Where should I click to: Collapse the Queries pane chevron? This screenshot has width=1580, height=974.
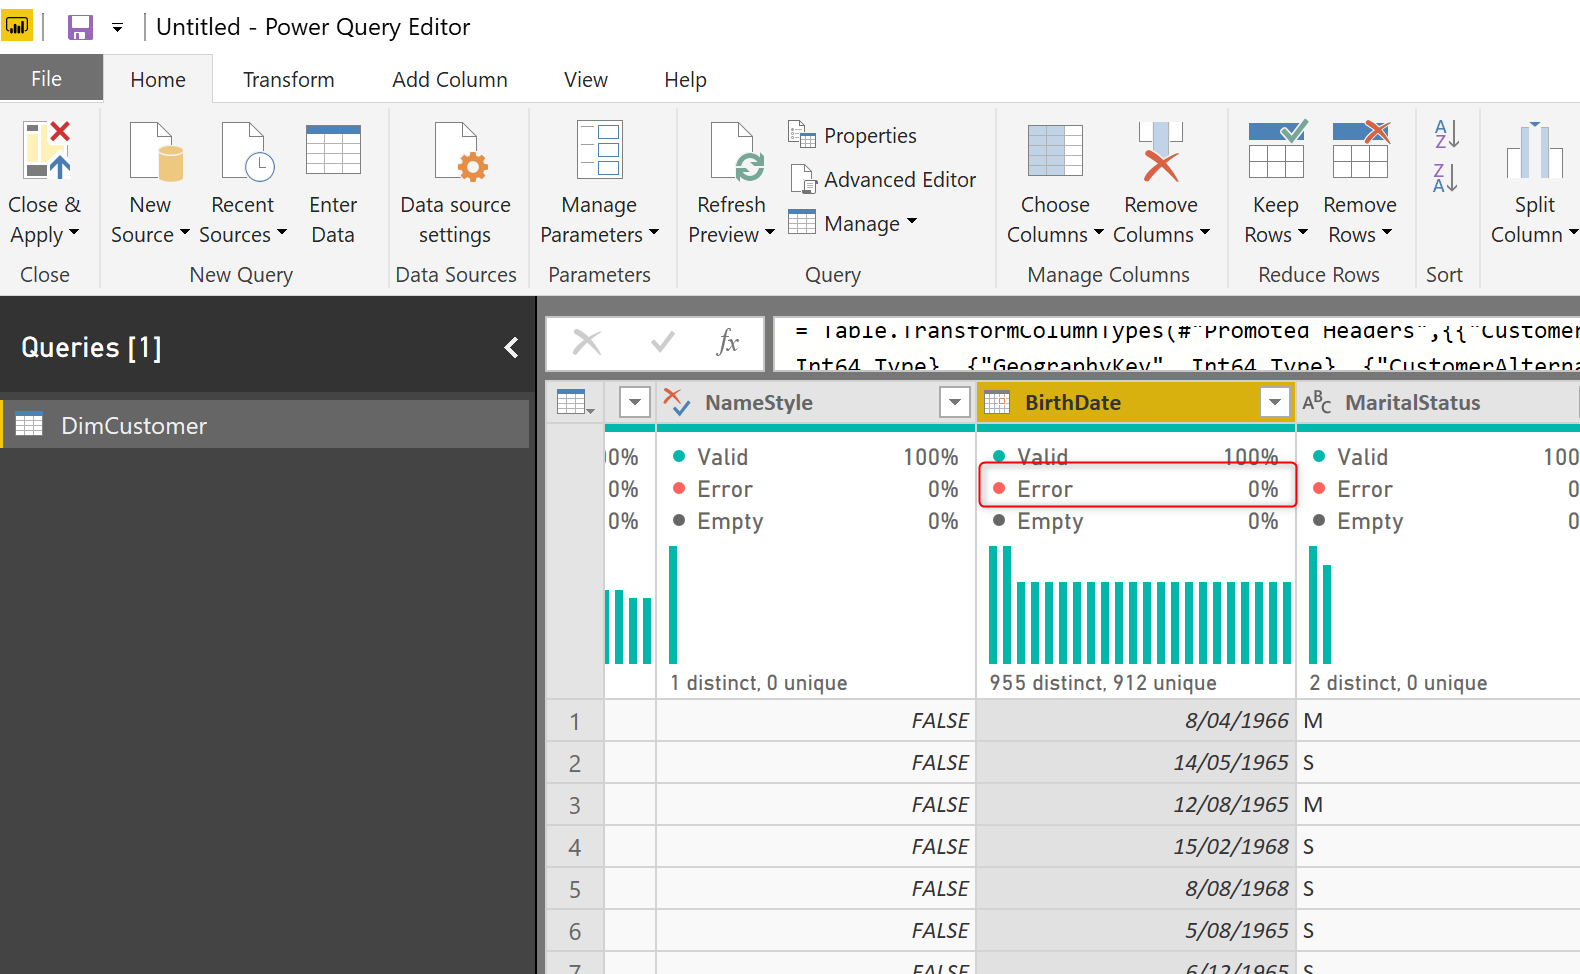pos(511,347)
